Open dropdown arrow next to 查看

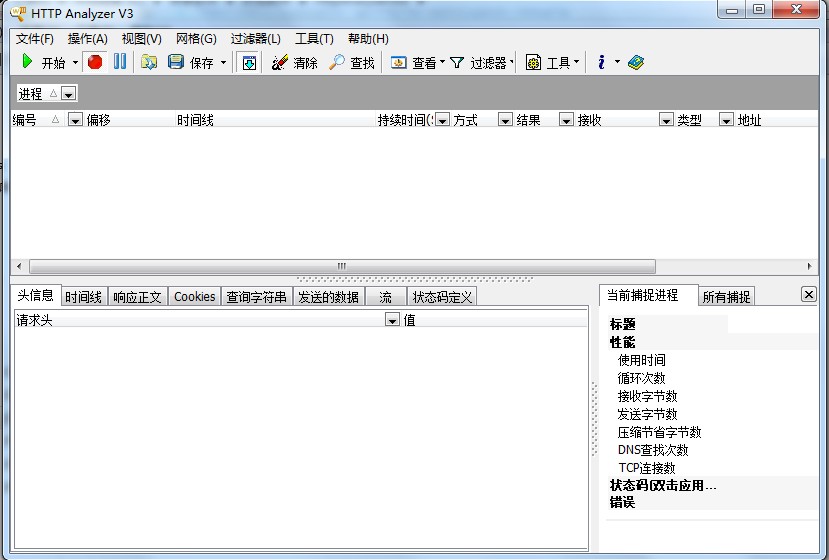coord(442,62)
